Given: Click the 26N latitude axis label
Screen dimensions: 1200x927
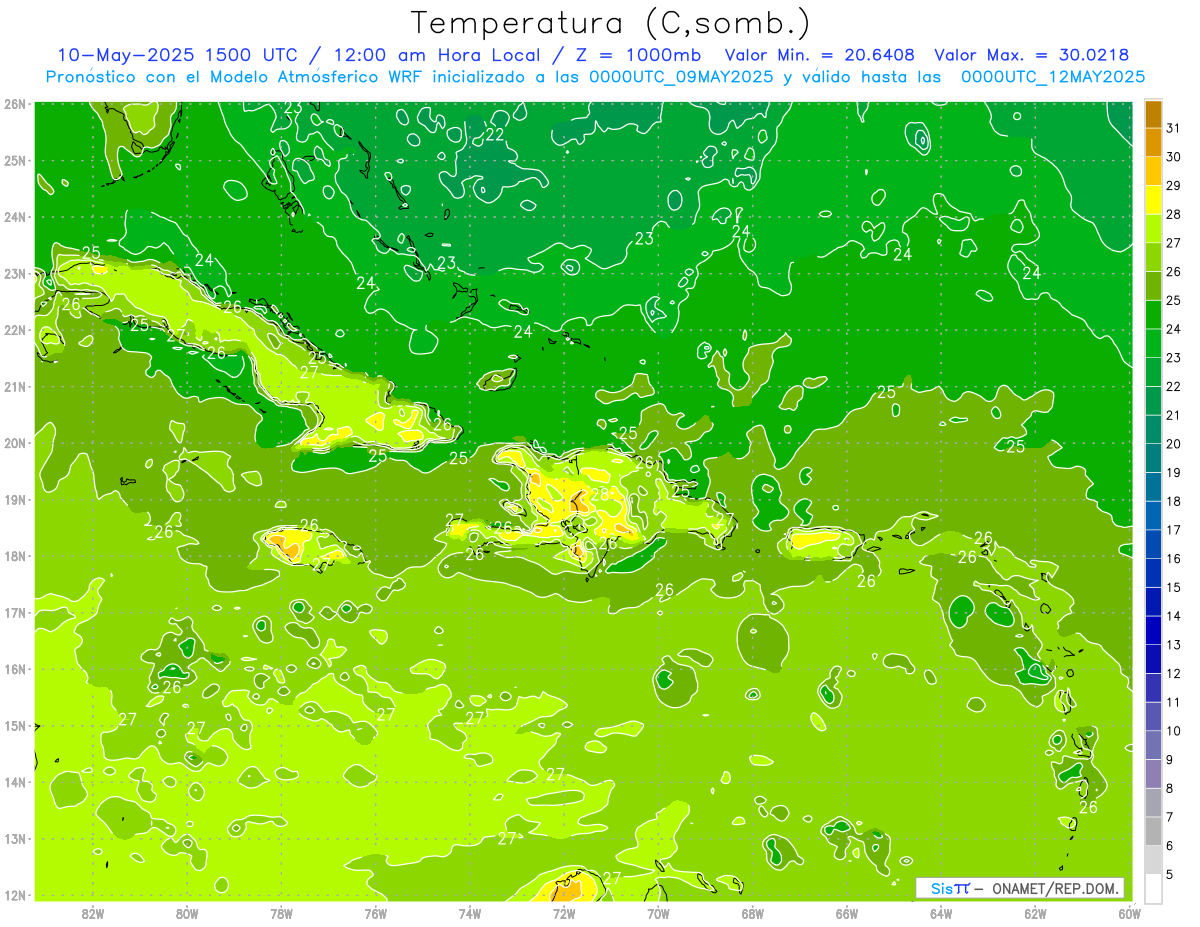Looking at the screenshot, I should tap(16, 104).
